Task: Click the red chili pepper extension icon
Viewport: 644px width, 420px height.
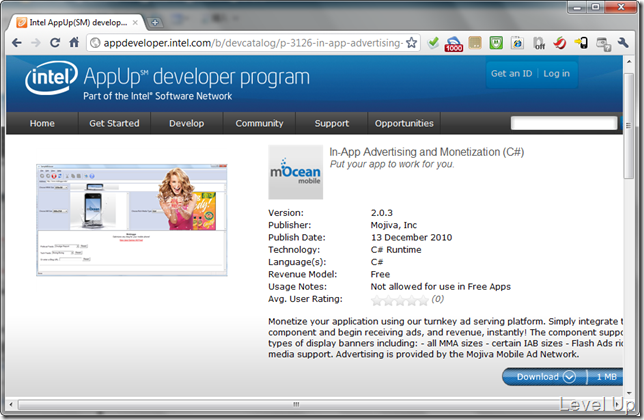Action: (560, 43)
